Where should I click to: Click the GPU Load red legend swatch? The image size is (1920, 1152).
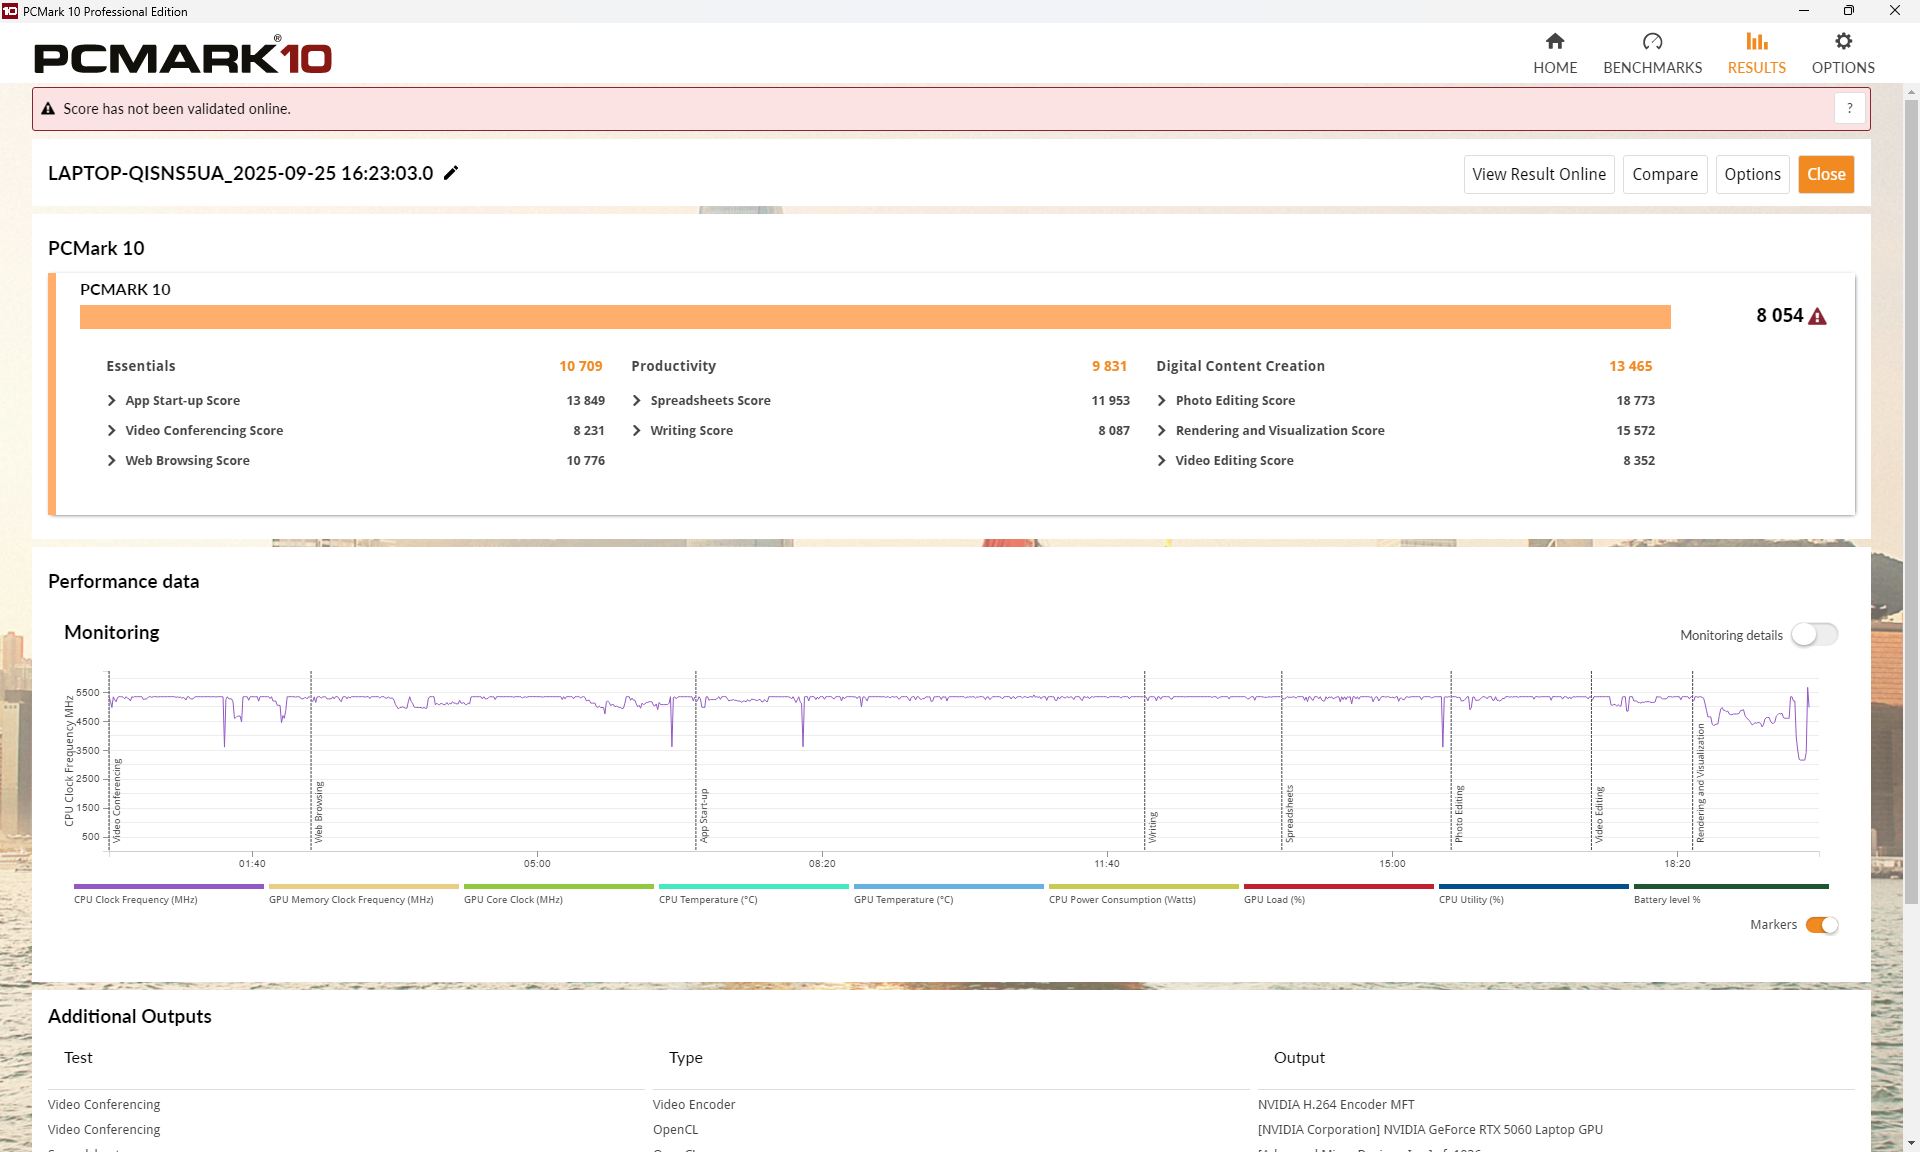click(1338, 887)
